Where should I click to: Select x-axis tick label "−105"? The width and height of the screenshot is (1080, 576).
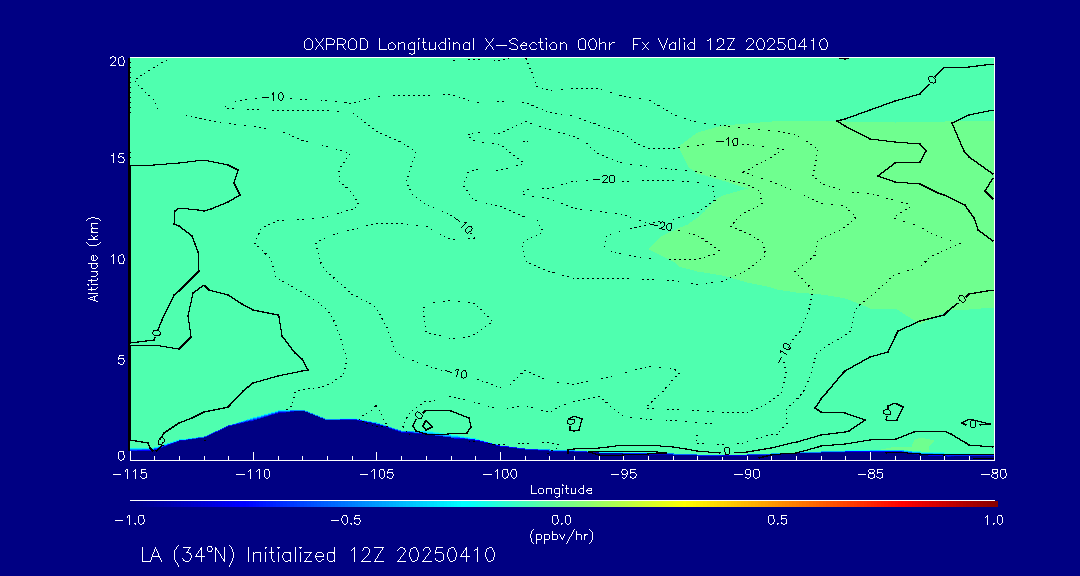[377, 474]
